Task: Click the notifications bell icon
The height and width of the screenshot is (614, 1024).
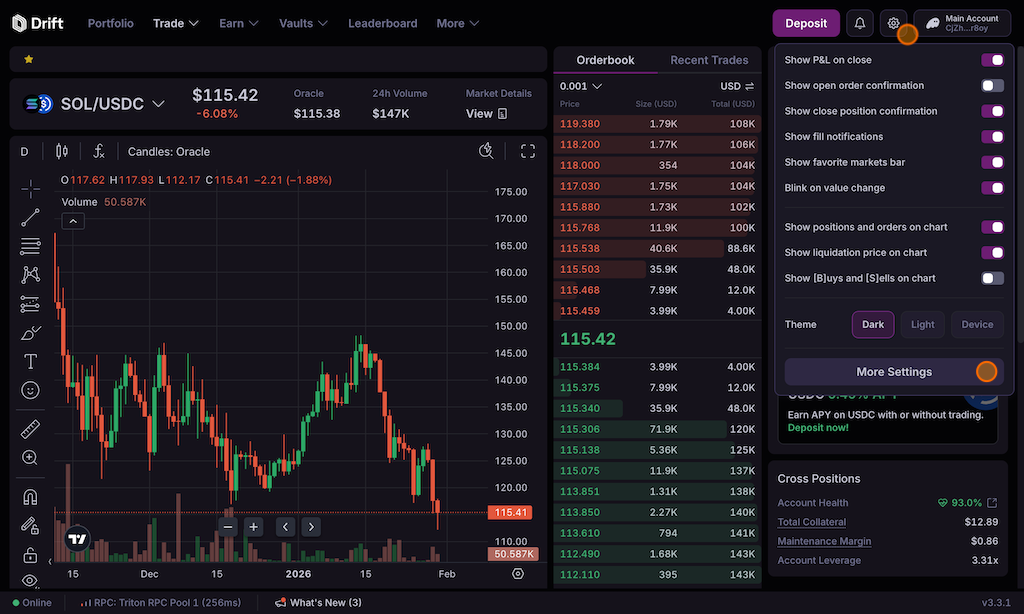Action: pos(859,23)
